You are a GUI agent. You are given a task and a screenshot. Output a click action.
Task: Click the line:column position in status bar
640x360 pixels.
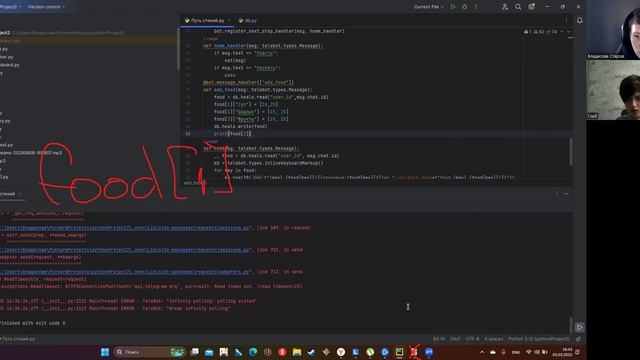439,339
